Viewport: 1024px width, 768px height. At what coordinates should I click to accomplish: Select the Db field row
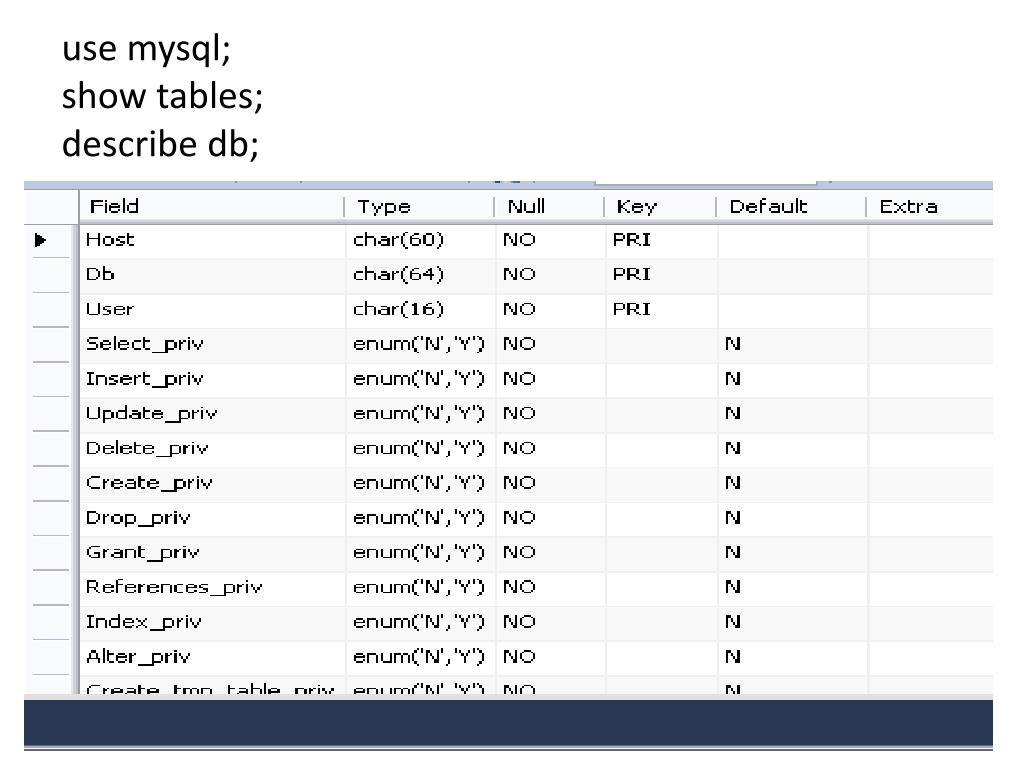(101, 275)
